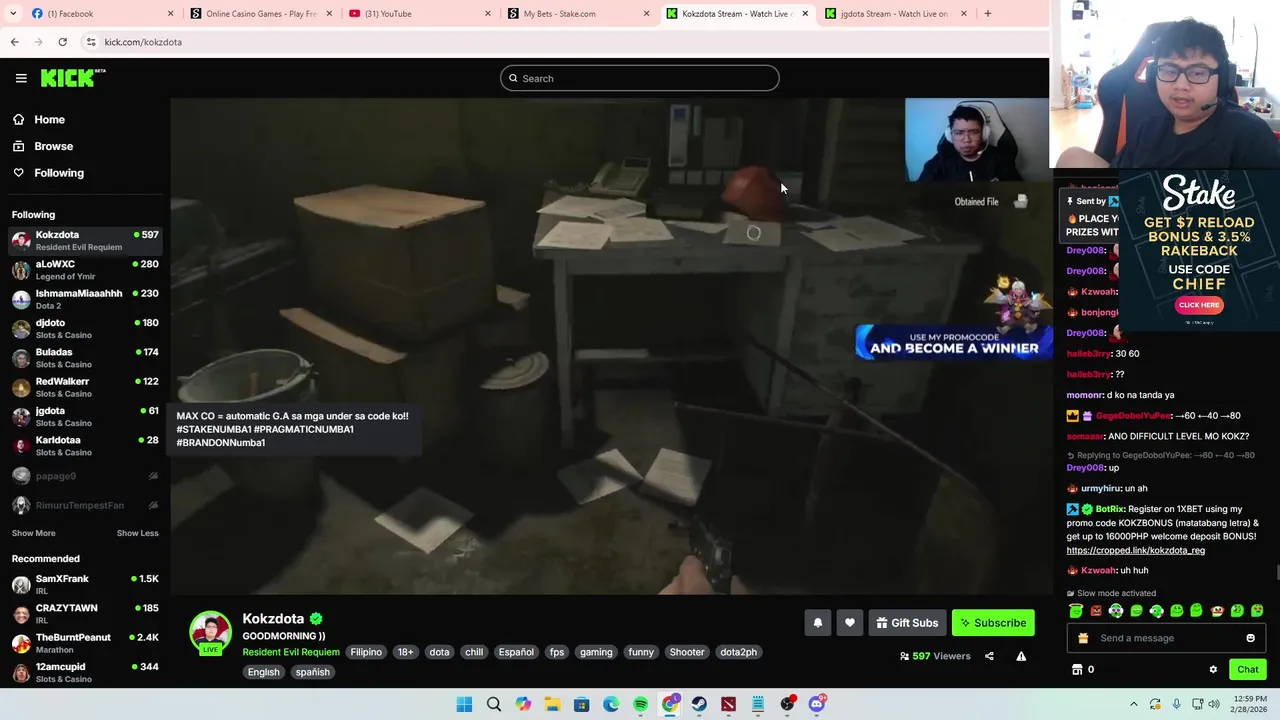Open recommended channel SamXFrank

(84, 584)
